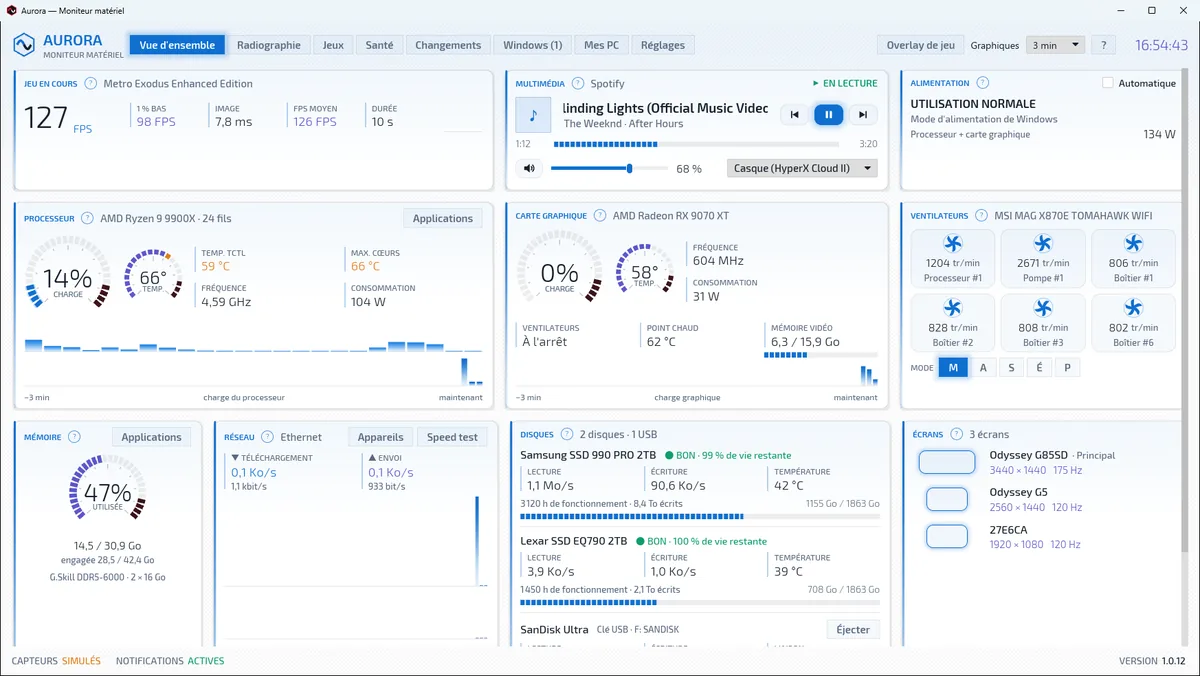Enable the Automatique power checkbox
The height and width of the screenshot is (676, 1200).
(x=1107, y=83)
